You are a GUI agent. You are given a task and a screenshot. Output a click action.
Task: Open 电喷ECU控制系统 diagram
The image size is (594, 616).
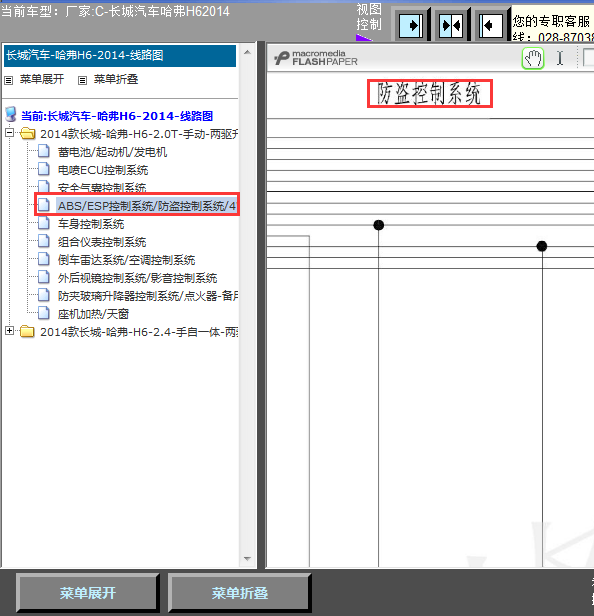[103, 170]
